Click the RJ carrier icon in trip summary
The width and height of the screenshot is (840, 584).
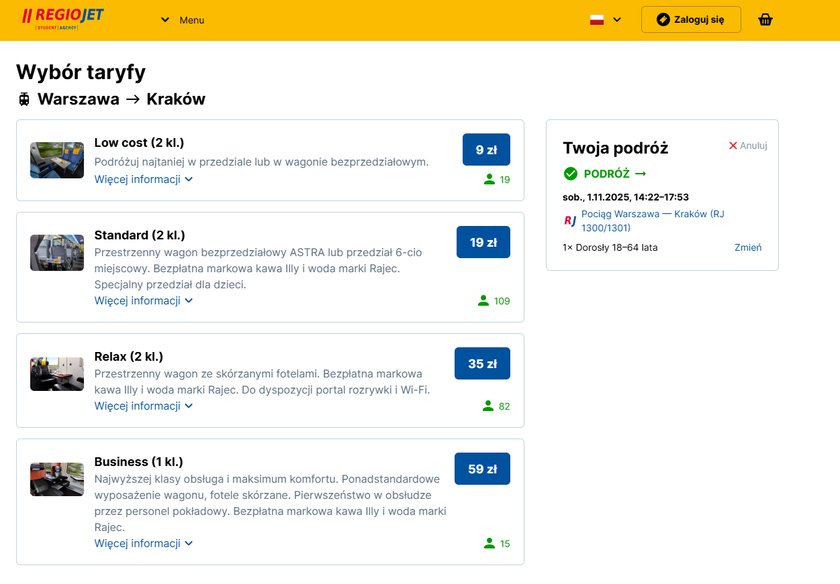click(x=570, y=221)
